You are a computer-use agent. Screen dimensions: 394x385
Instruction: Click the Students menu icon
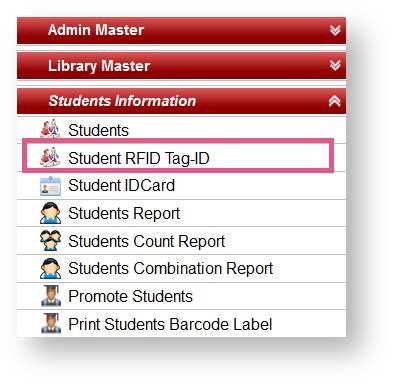[50, 129]
